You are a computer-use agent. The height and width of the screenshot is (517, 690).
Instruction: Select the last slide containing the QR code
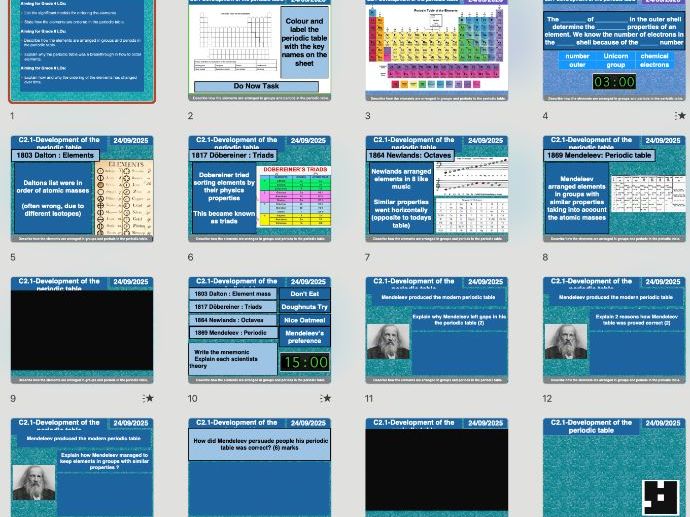coord(614,468)
